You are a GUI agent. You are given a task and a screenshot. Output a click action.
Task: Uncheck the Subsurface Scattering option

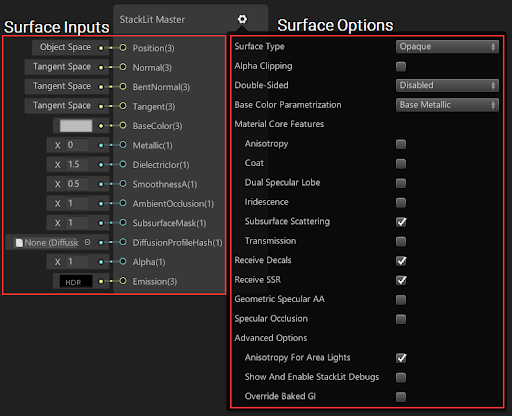401,222
